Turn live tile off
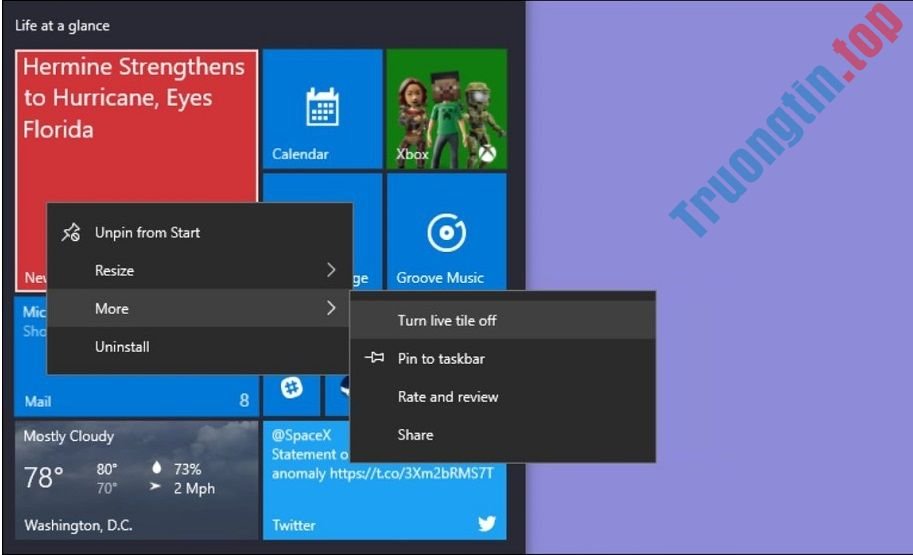This screenshot has height=555, width=913. pos(502,320)
